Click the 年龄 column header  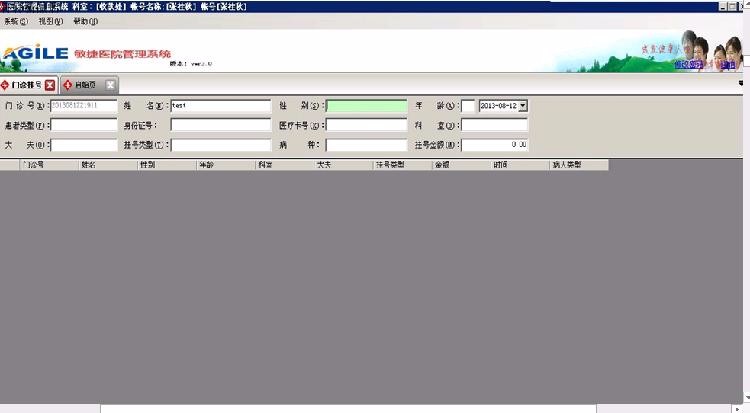pyautogui.click(x=226, y=165)
